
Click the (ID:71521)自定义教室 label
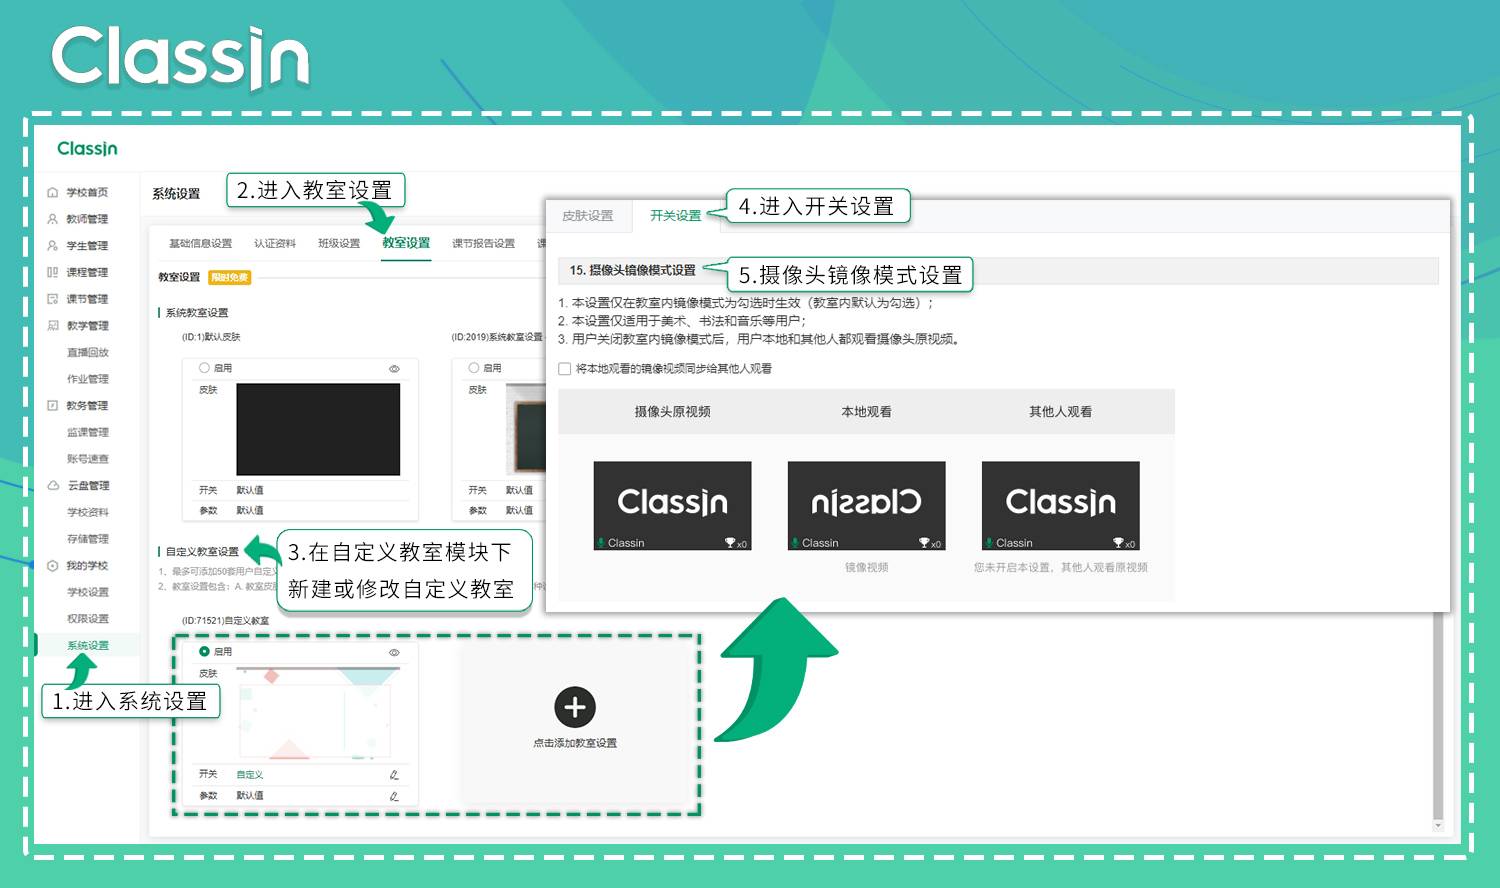click(x=225, y=621)
